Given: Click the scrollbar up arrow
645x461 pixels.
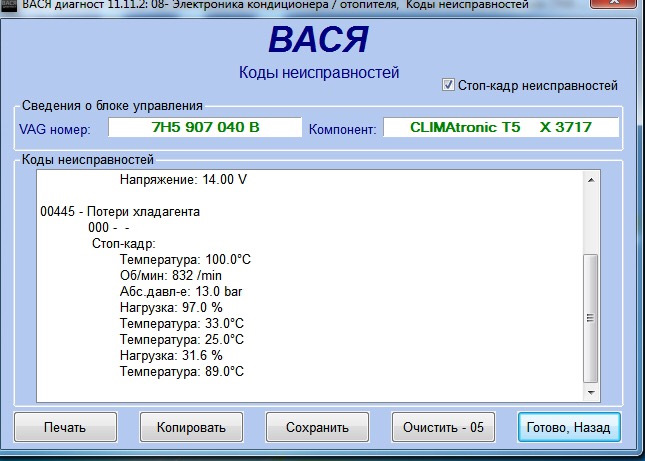Looking at the screenshot, I should click(x=591, y=180).
